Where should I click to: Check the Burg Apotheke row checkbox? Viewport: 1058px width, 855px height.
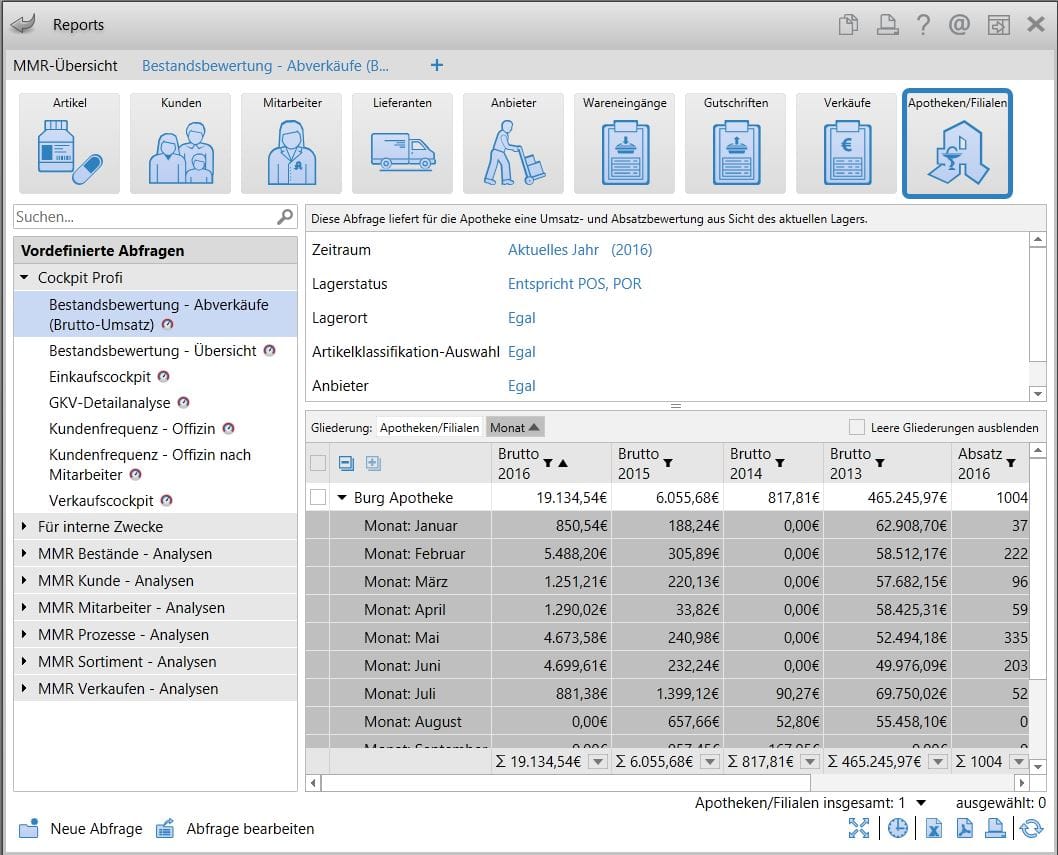pos(318,497)
